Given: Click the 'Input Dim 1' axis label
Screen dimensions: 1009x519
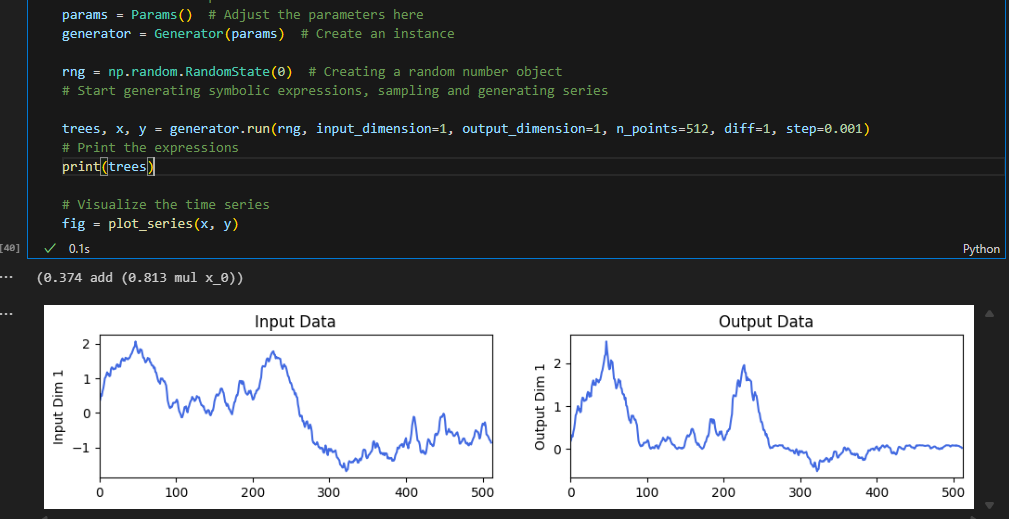Looking at the screenshot, I should [58, 408].
